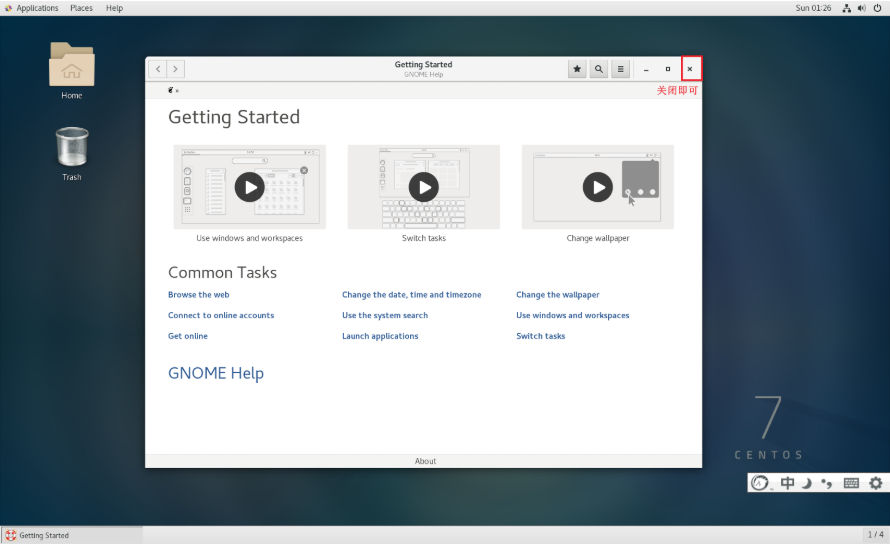Follow the Browse the web link
Viewport: 890px width, 544px height.
[199, 295]
